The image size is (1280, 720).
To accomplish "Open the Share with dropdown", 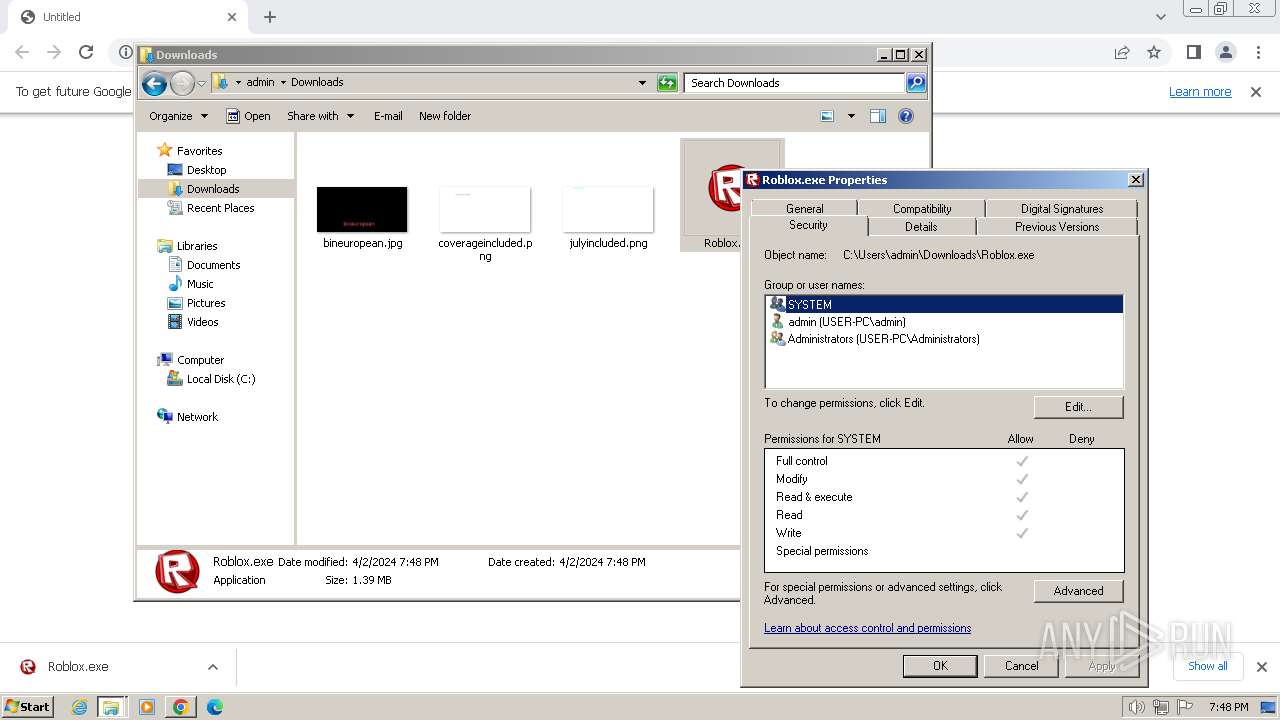I will [320, 116].
